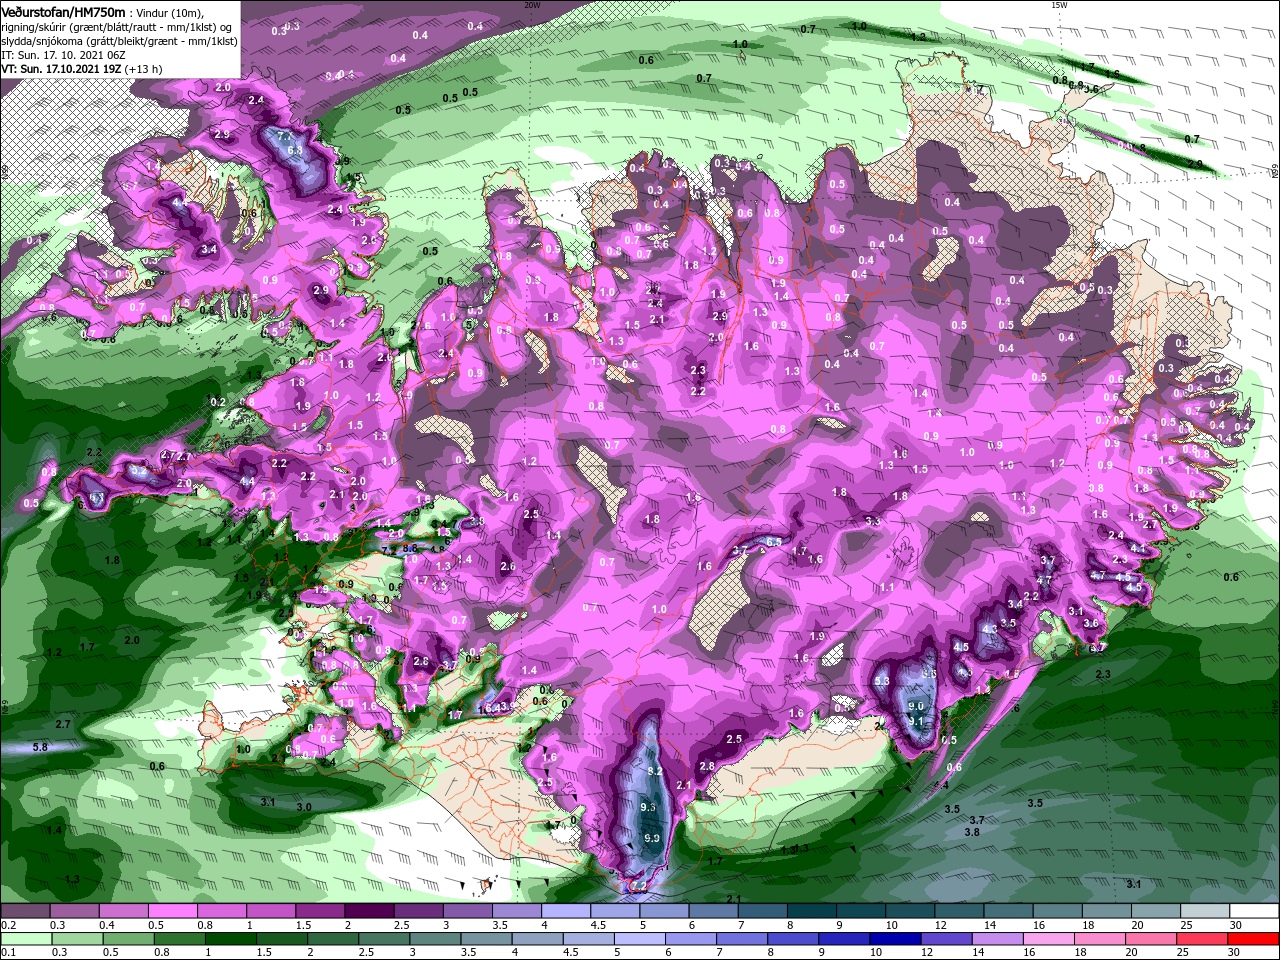The height and width of the screenshot is (960, 1280).
Task: Click the 'slydda/snjókoma' description line
Action: [x=119, y=40]
